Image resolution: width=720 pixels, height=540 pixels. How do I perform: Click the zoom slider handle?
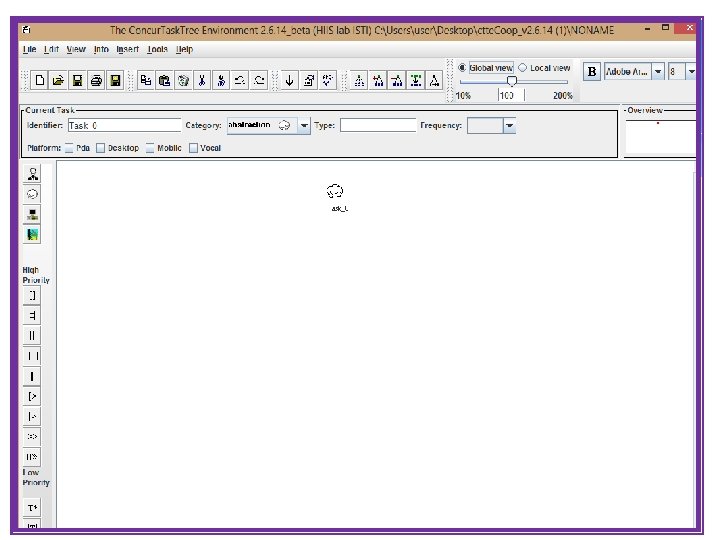pyautogui.click(x=512, y=81)
